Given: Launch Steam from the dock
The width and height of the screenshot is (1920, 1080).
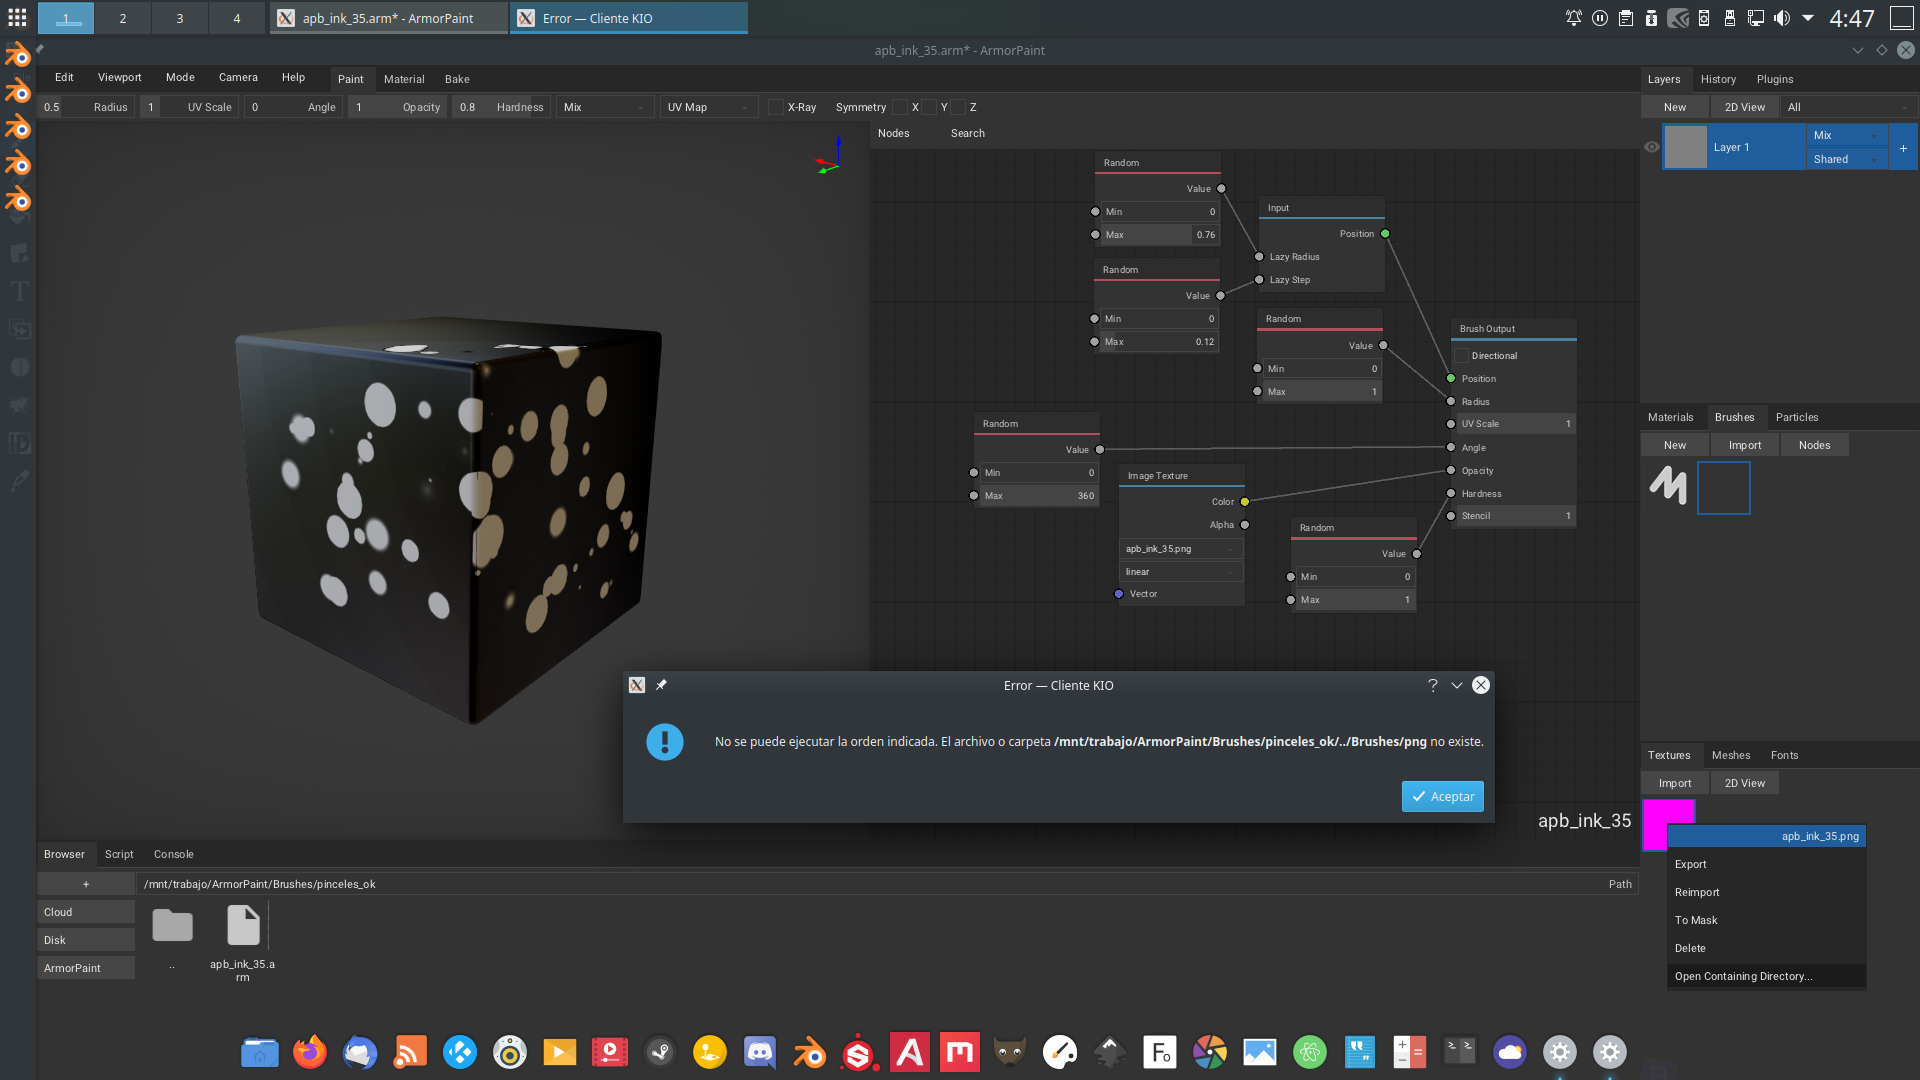Looking at the screenshot, I should point(660,1052).
